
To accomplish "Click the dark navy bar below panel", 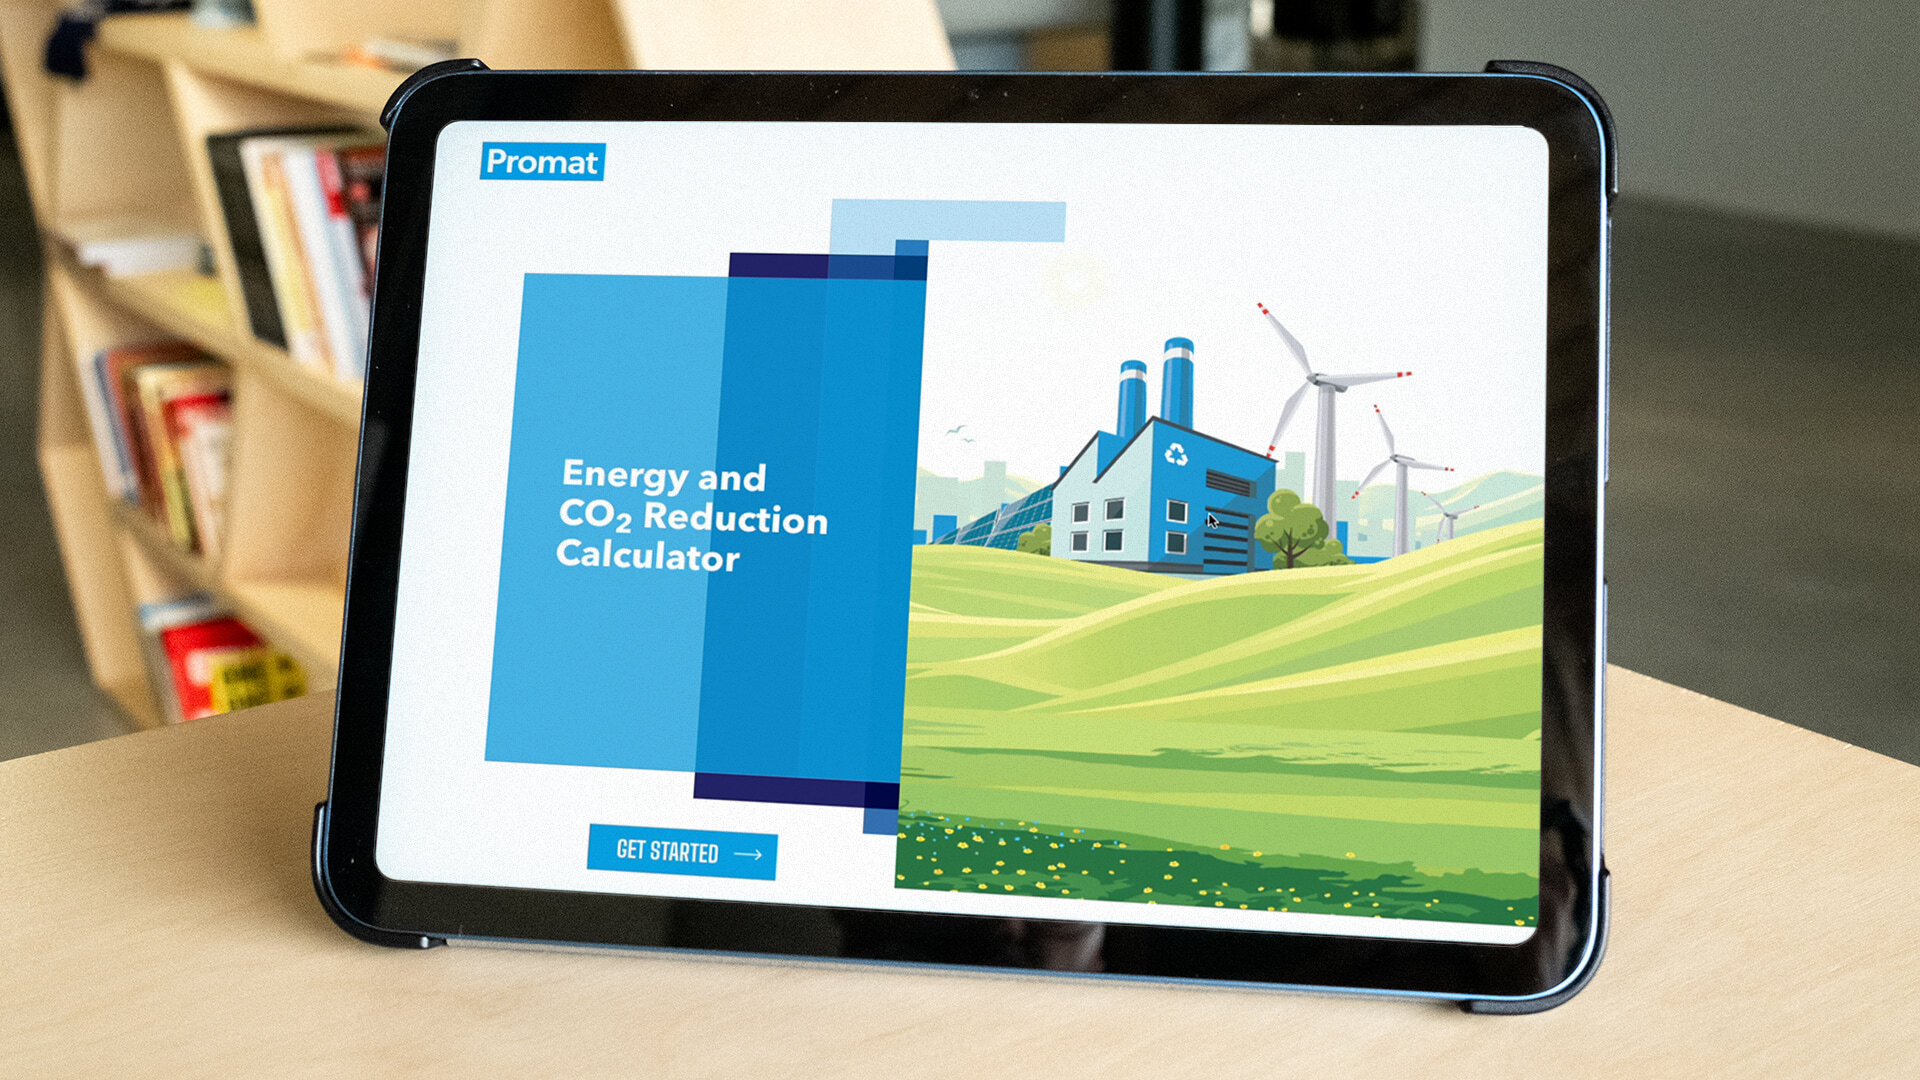I will point(796,790).
